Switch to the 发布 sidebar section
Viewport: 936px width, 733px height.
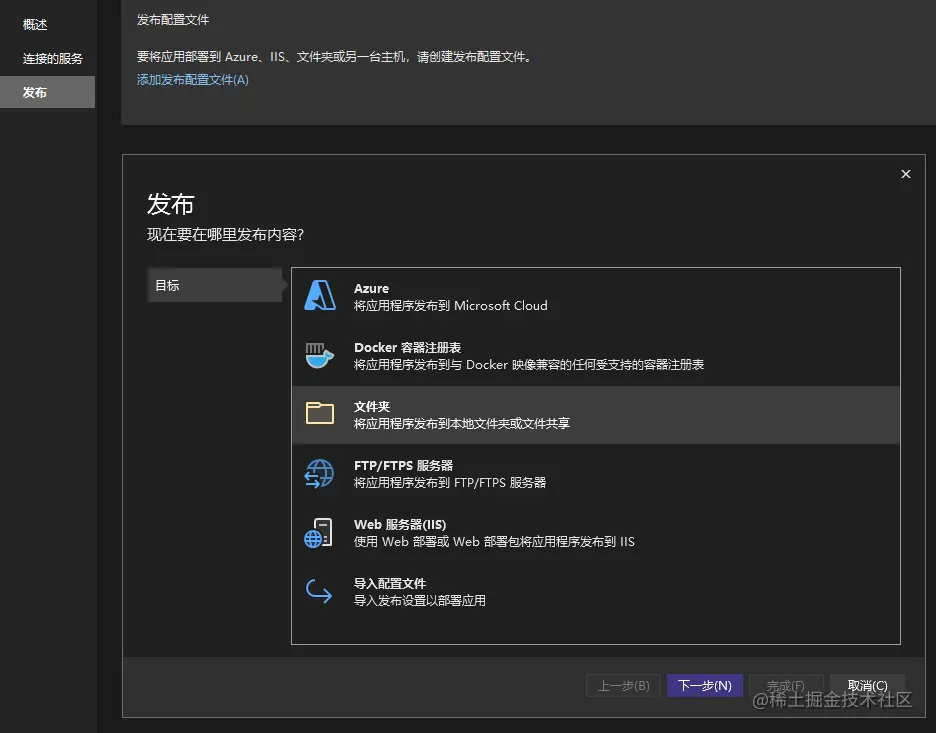coord(35,92)
